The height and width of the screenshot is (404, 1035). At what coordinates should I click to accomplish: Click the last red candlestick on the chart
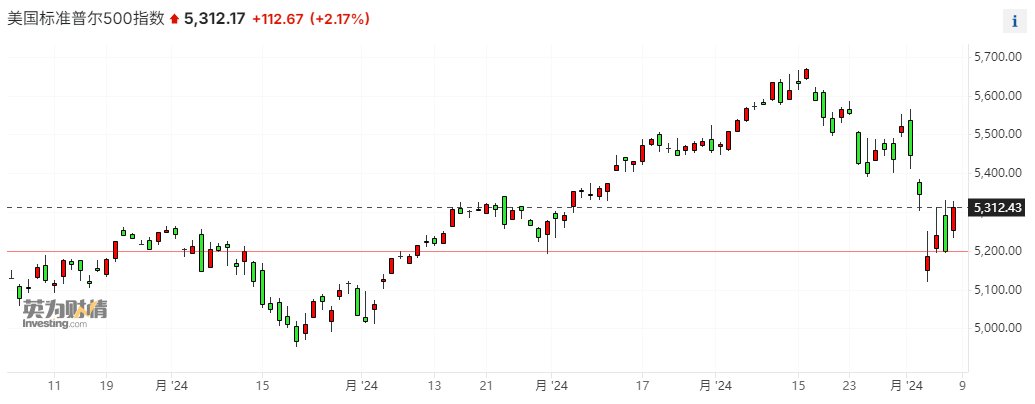(954, 218)
